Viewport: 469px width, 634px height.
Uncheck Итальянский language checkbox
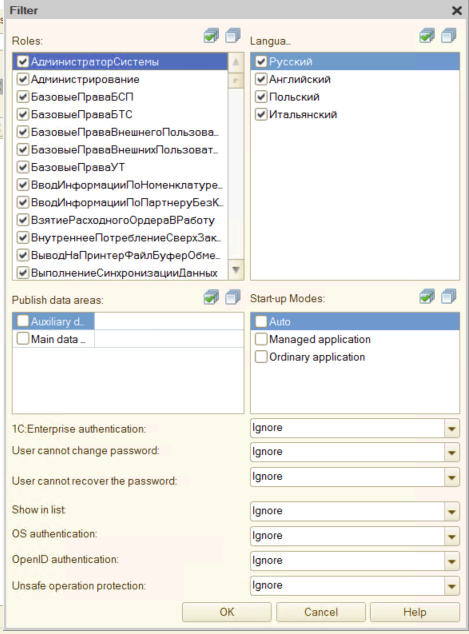pos(261,114)
